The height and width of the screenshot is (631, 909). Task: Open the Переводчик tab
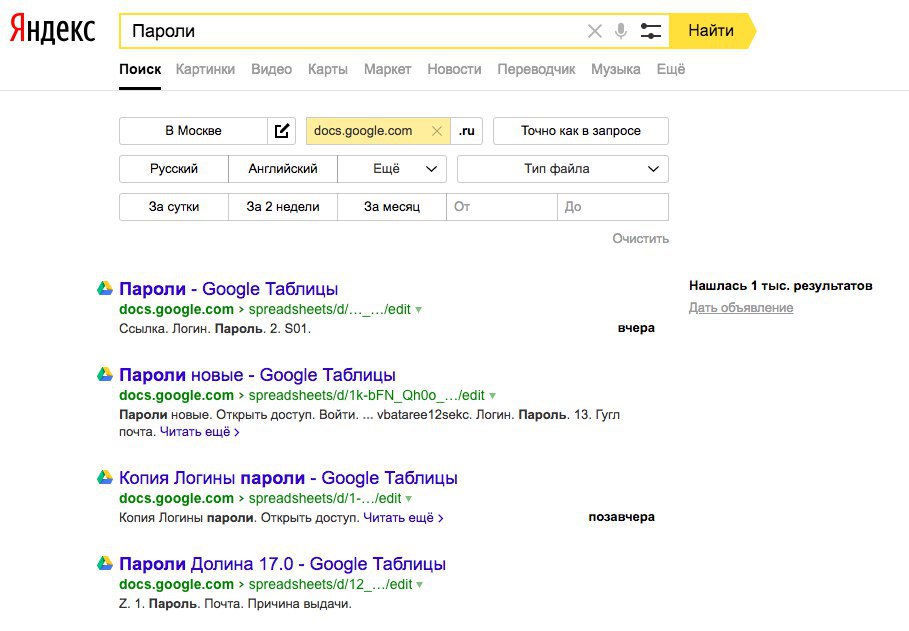click(536, 70)
